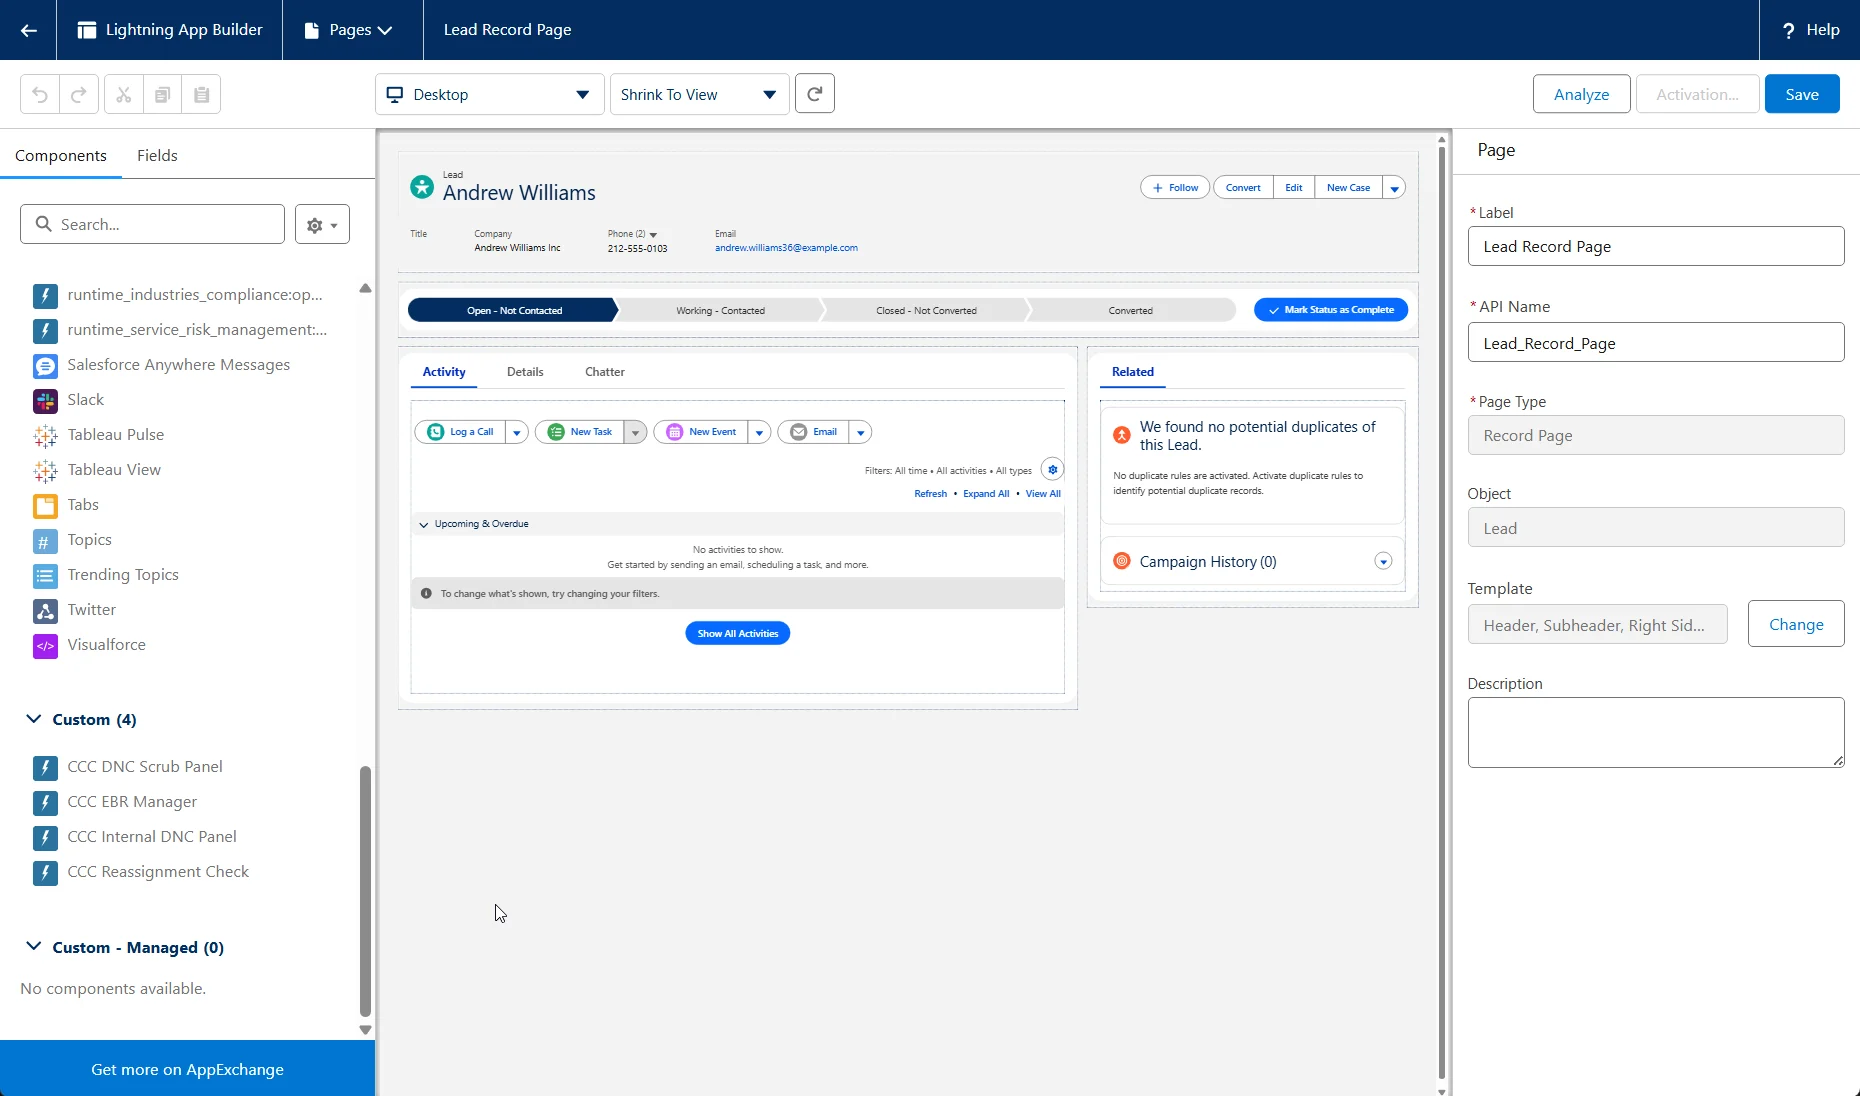1860x1096 pixels.
Task: Click the Expand All link
Action: pyautogui.click(x=986, y=494)
